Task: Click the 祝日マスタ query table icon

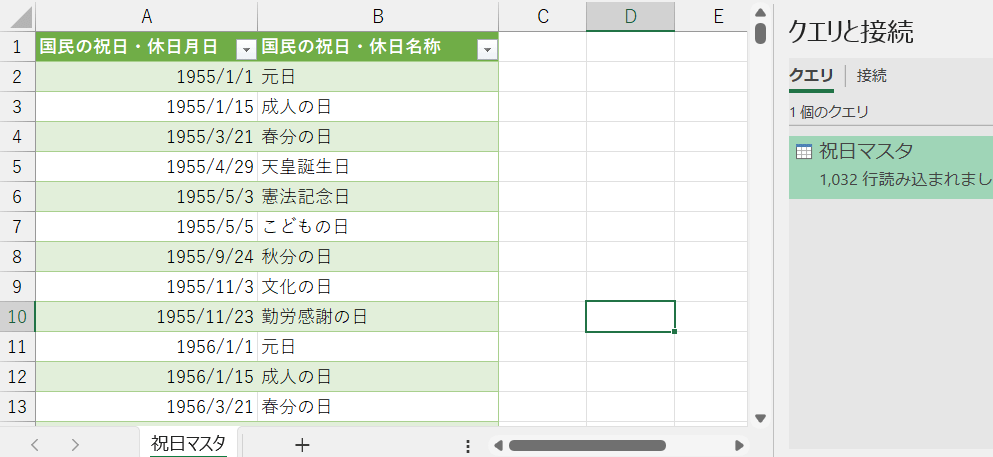Action: (803, 152)
